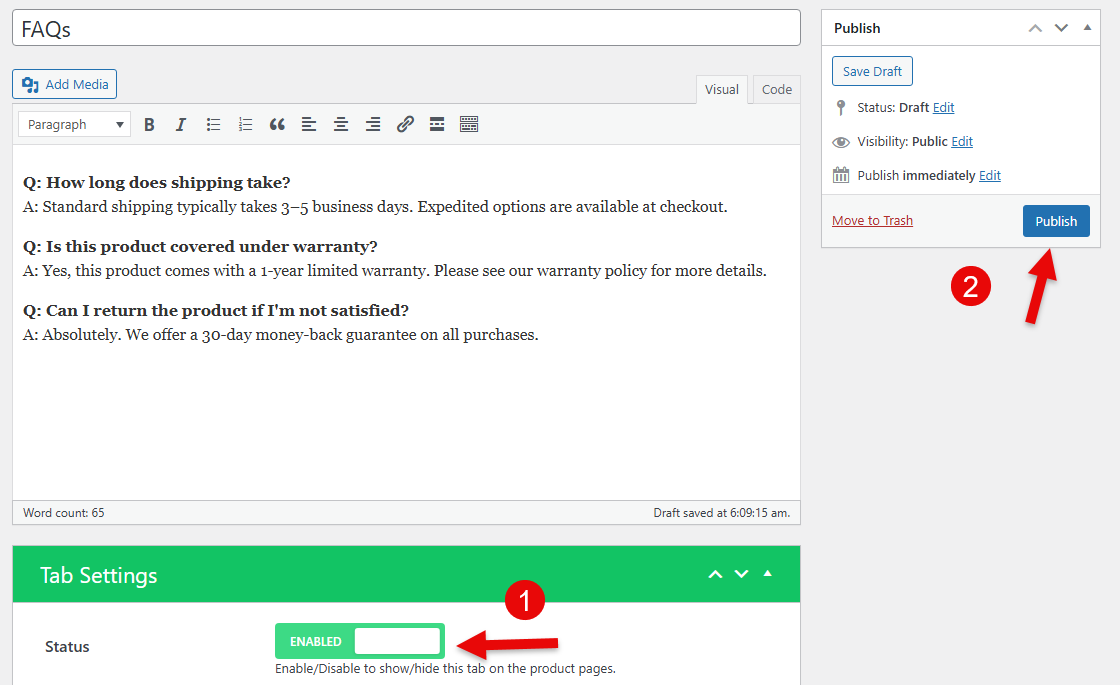Toggle bold formatting in editor toolbar

tap(149, 124)
